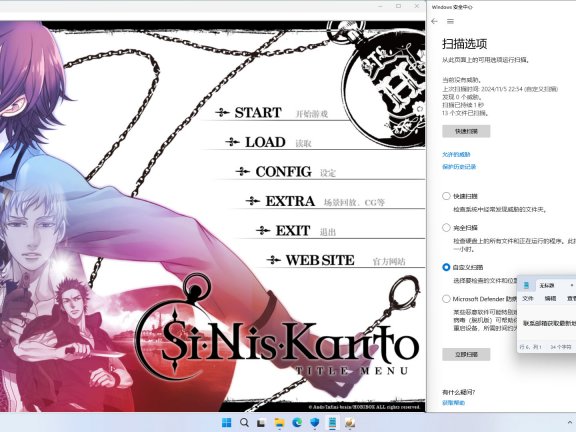576x432 pixels.
Task: Select the Notepad 无标题 tab
Action: point(547,285)
